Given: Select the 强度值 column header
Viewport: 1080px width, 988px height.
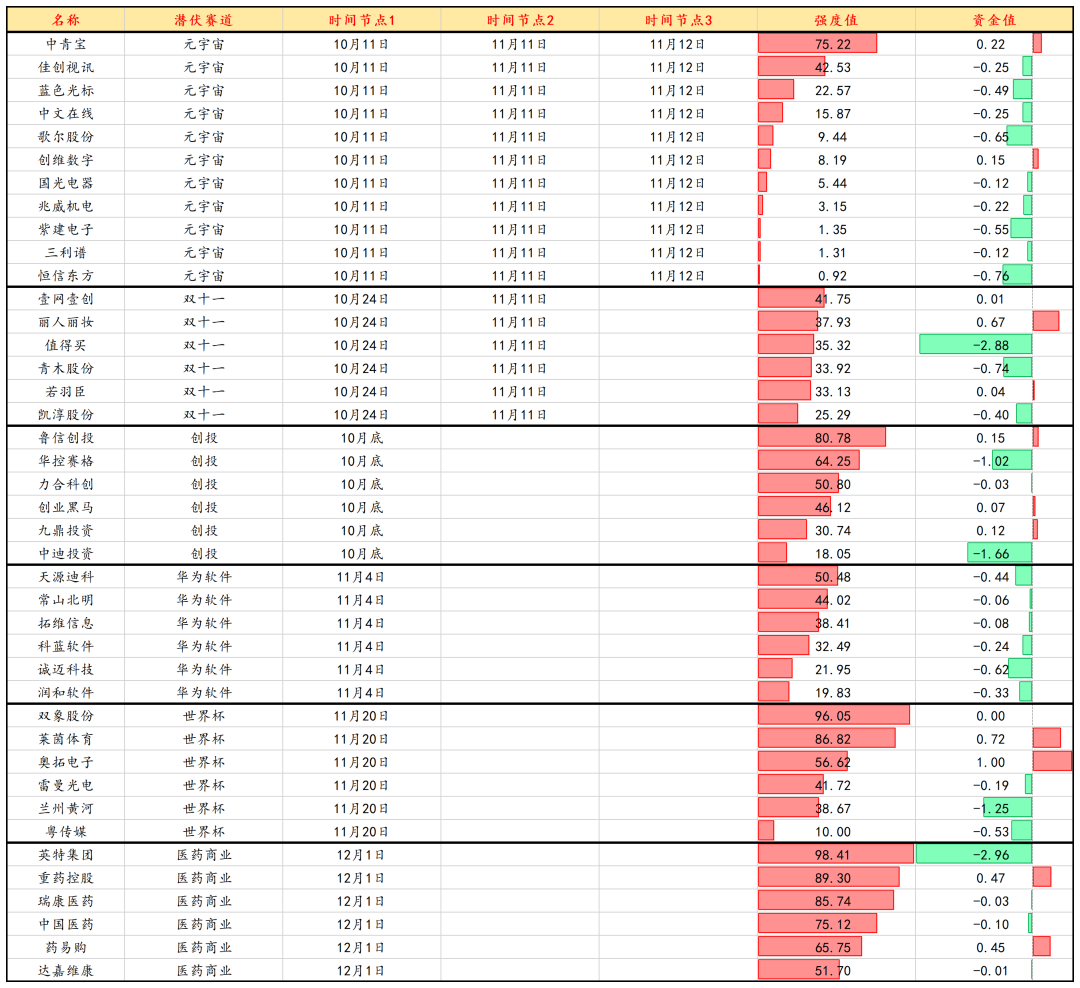Looking at the screenshot, I should click(836, 20).
